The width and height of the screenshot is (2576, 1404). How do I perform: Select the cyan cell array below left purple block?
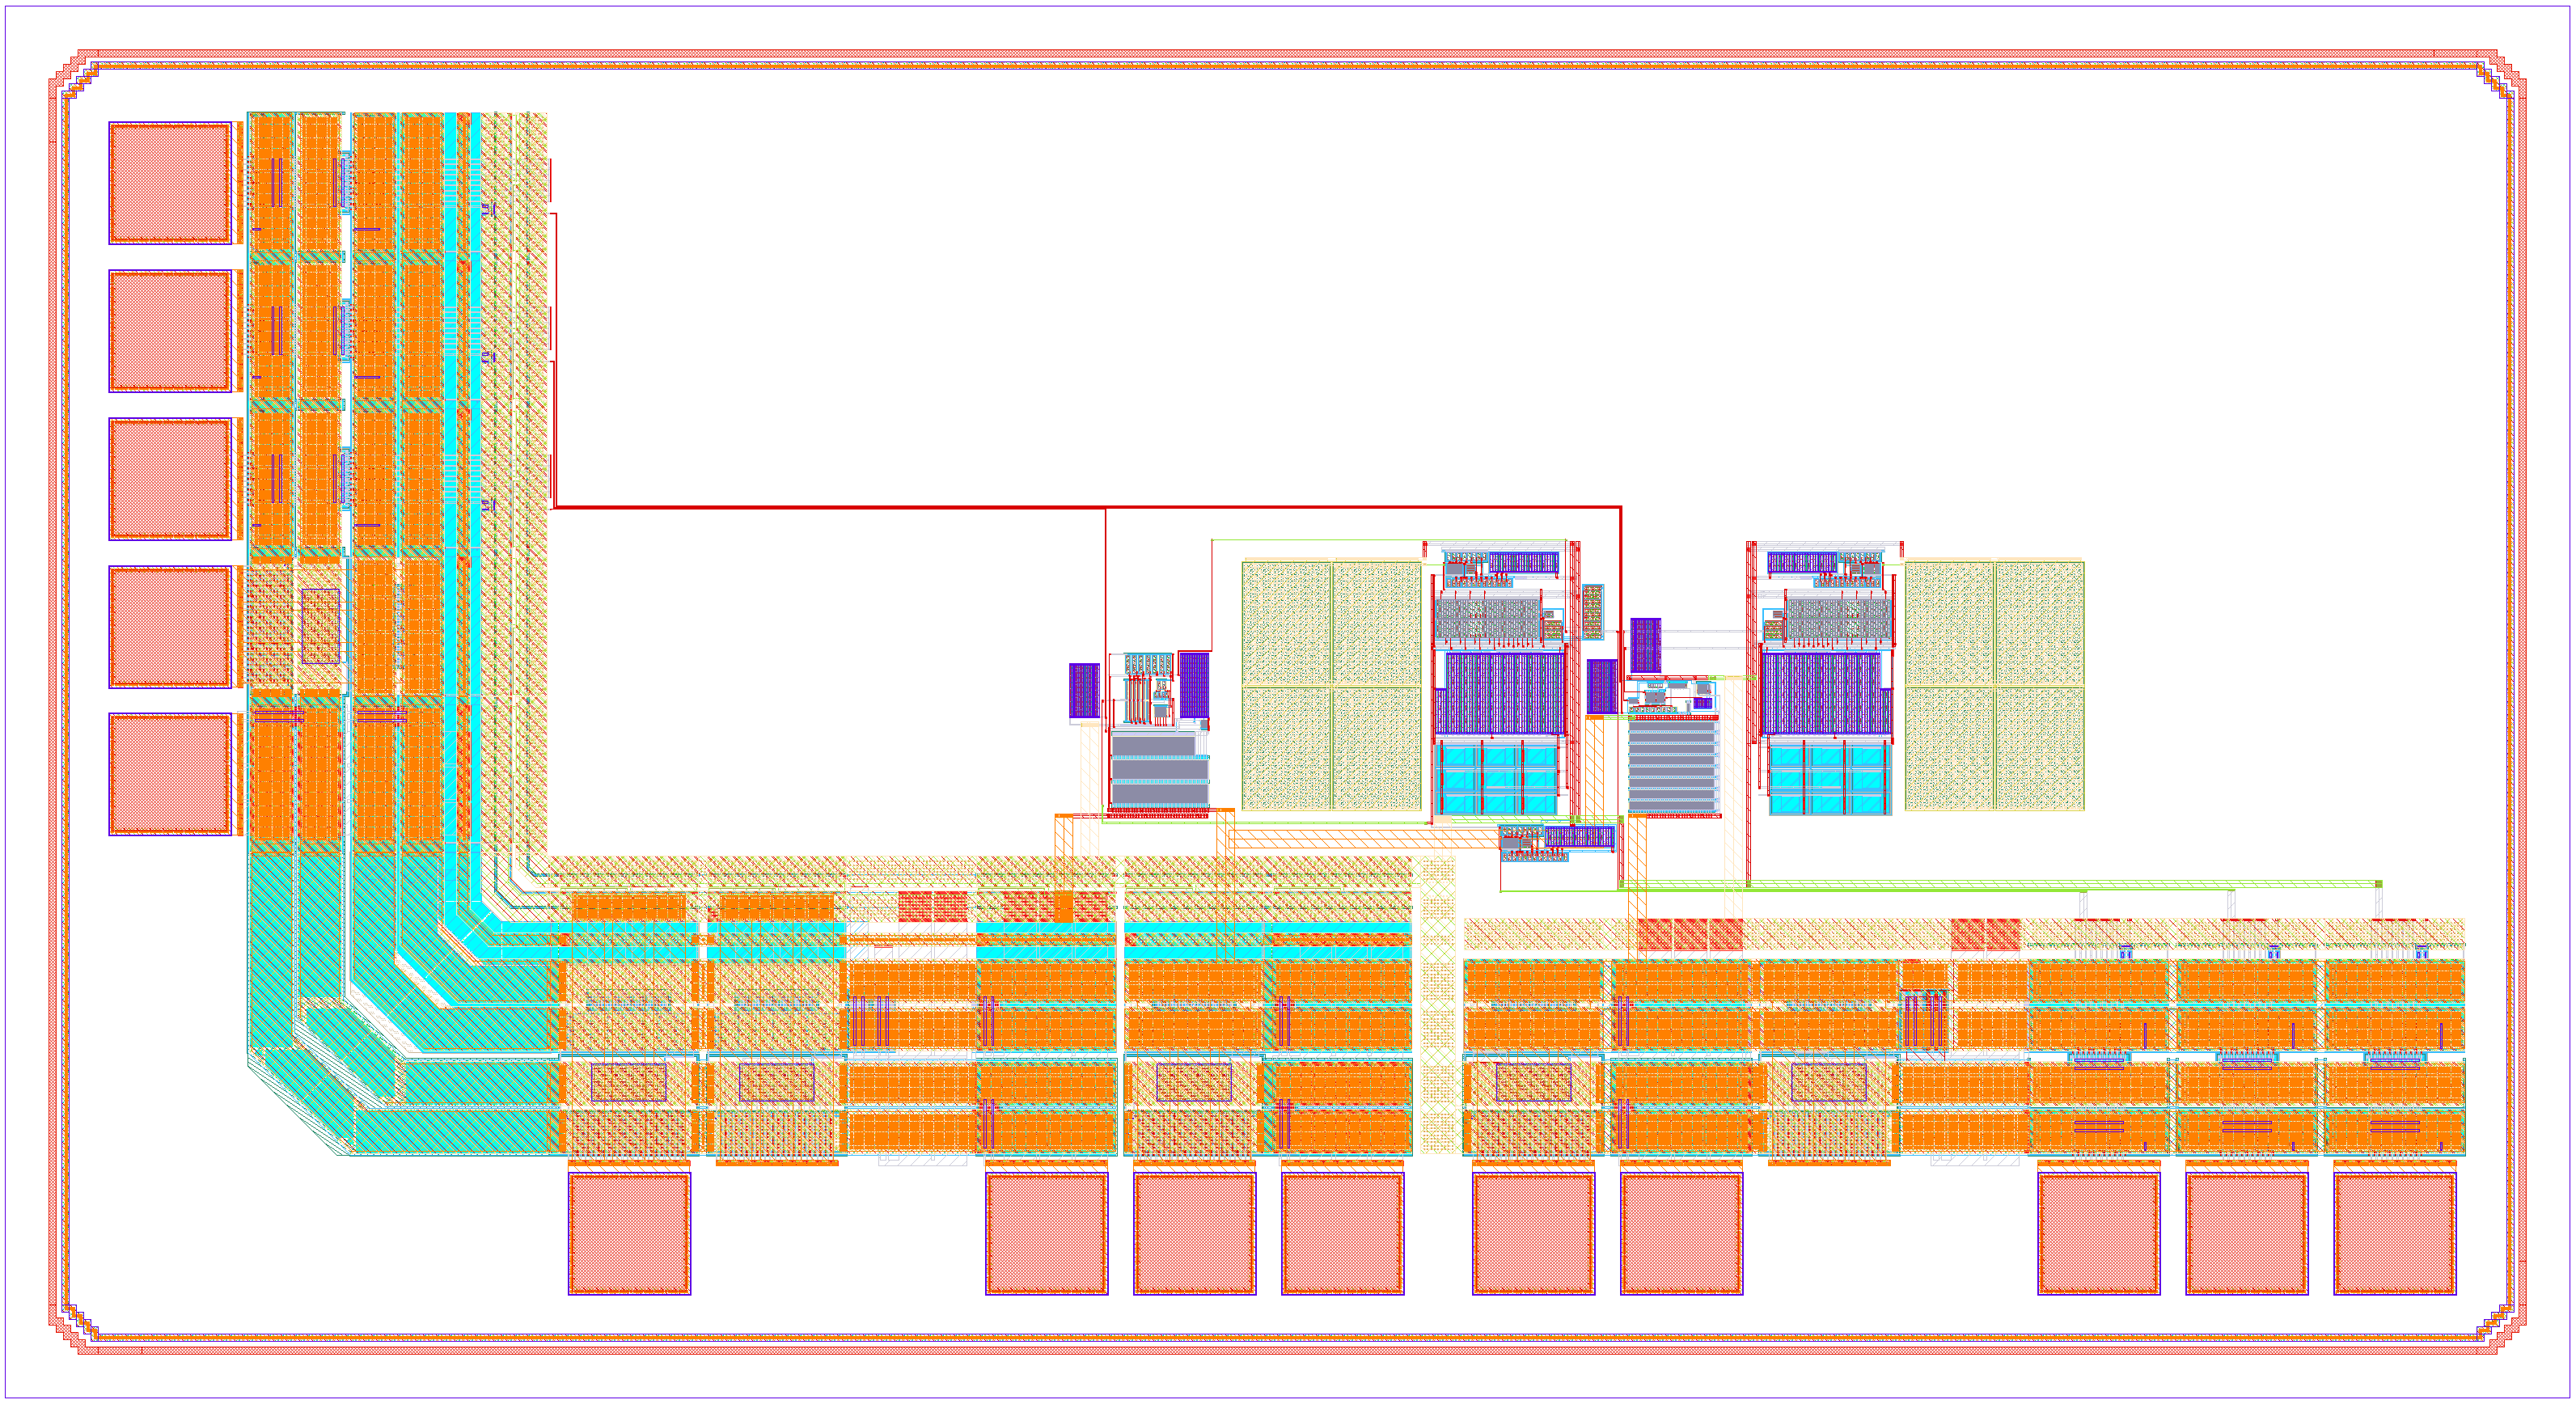click(x=1497, y=778)
